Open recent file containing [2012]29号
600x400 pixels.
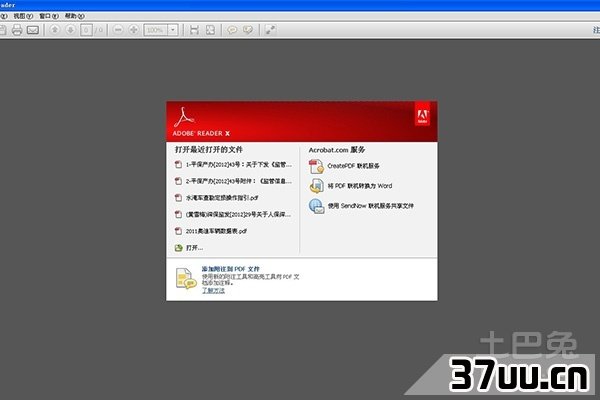pos(238,214)
